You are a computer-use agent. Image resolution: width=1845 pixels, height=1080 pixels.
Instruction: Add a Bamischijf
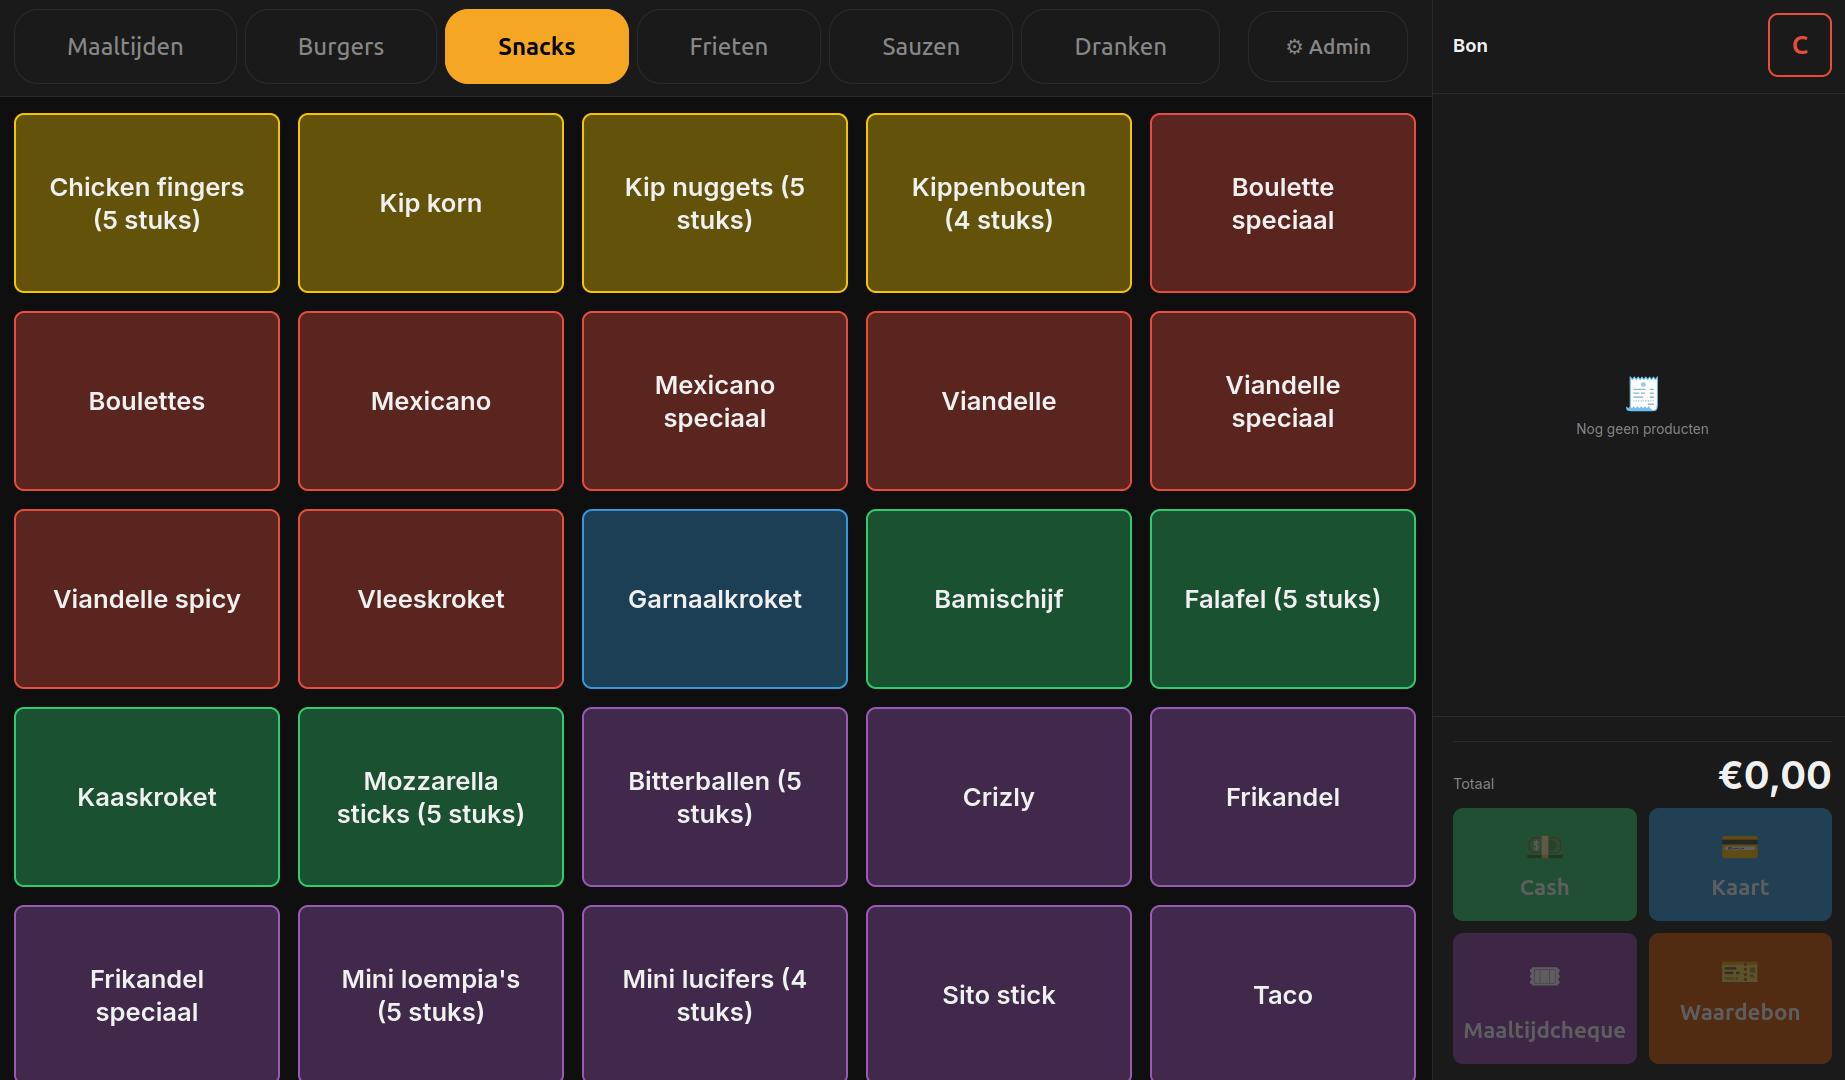(999, 599)
